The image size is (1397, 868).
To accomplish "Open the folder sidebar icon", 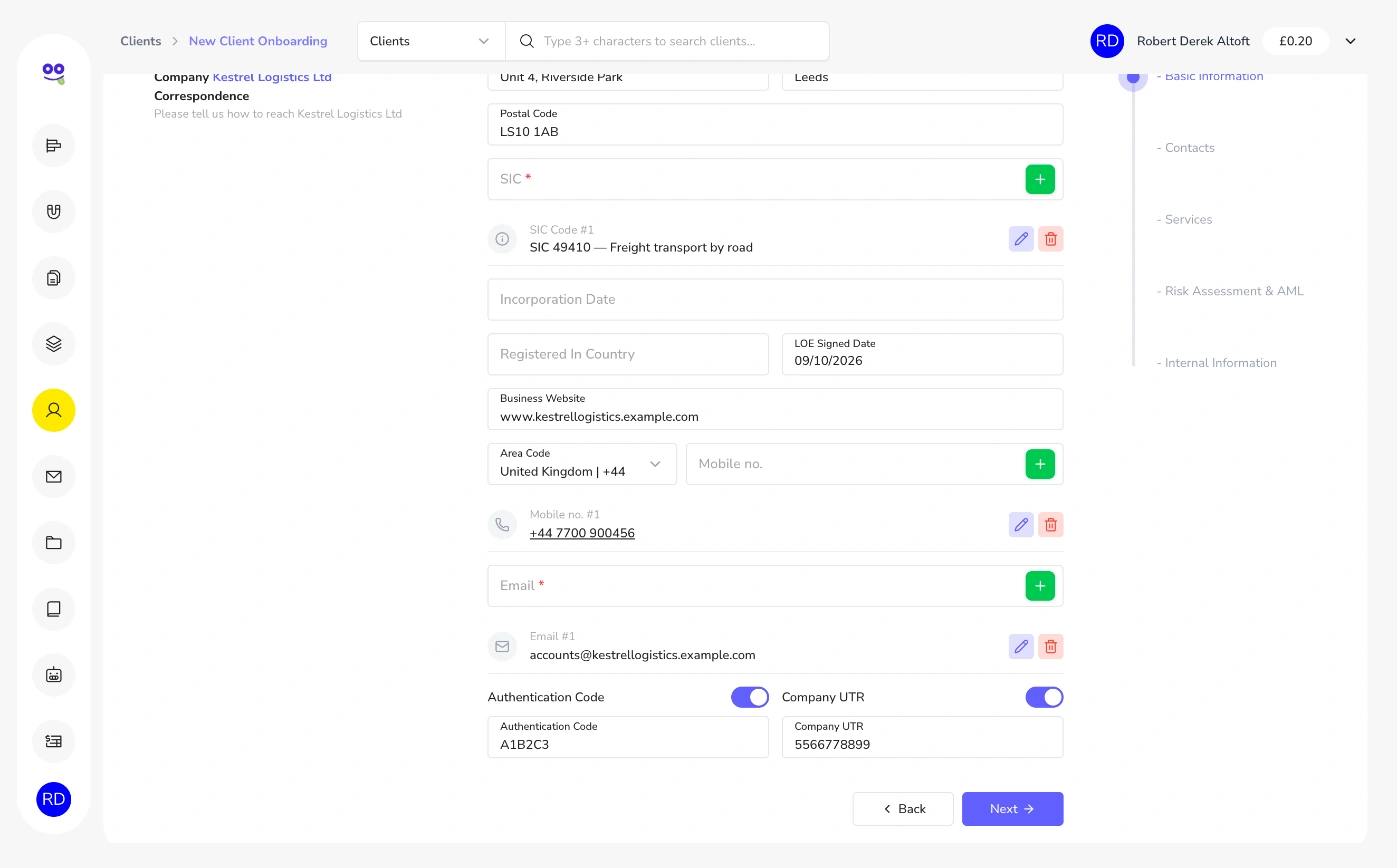I will click(54, 542).
